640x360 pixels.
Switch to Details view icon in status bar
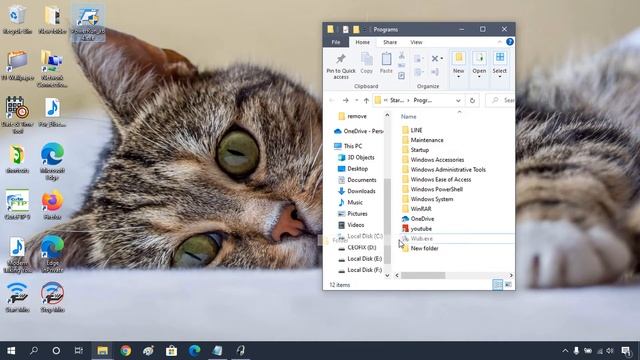coord(498,284)
